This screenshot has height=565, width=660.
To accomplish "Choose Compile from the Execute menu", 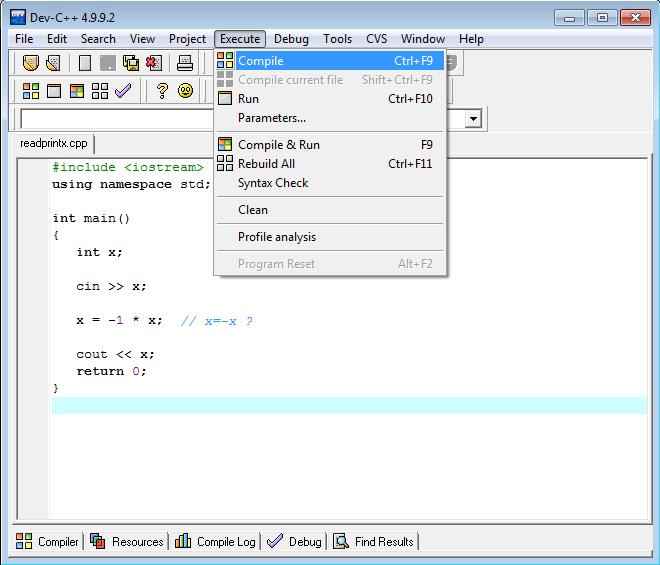I will click(330, 61).
